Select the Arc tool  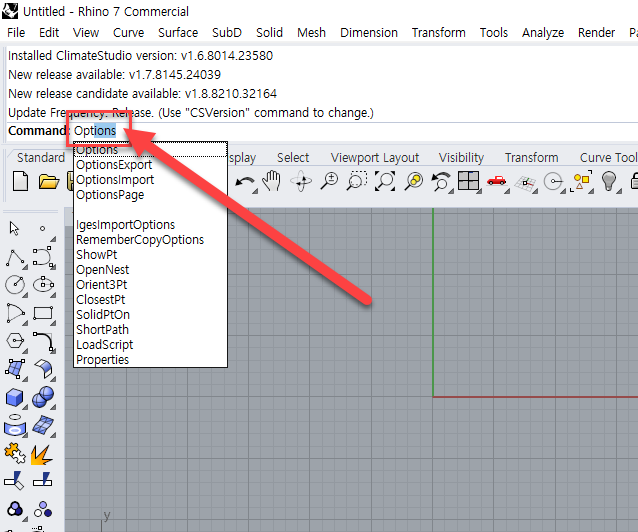coord(15,313)
